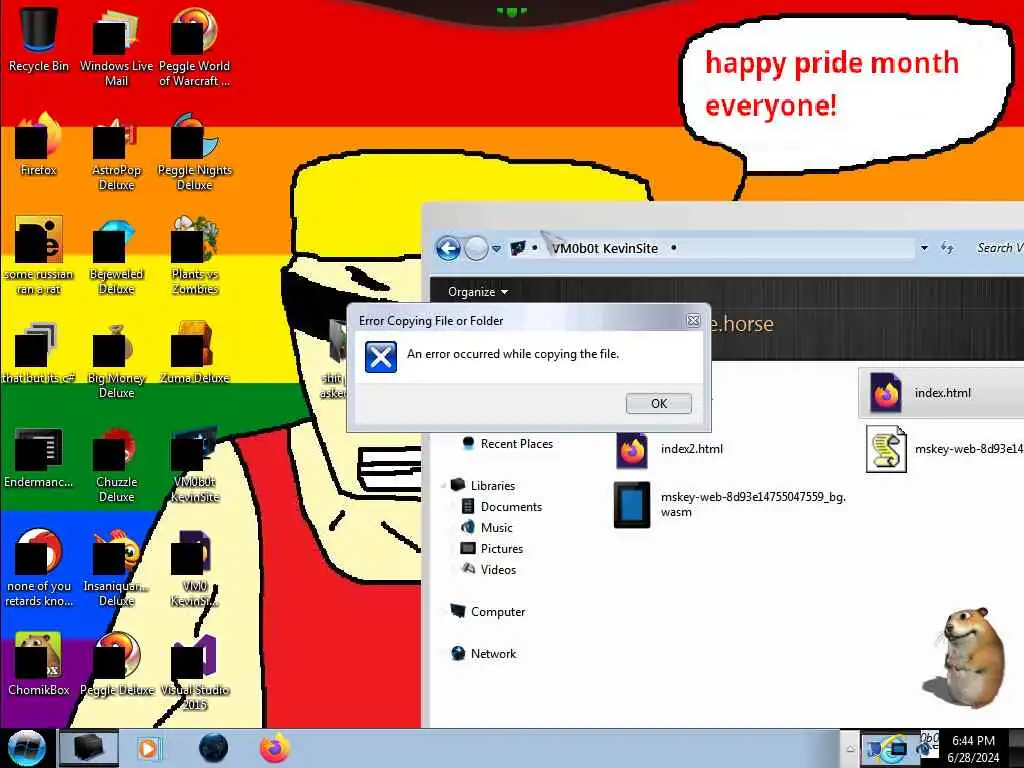Open the 'that but its c#' icon
This screenshot has width=1024, height=768.
pos(39,353)
